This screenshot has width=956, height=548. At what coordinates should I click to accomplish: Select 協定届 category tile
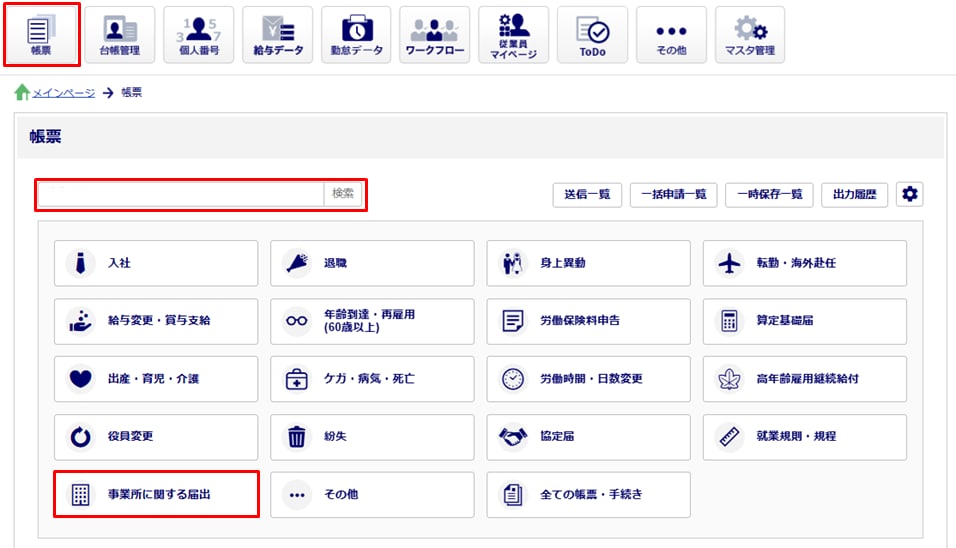point(588,437)
